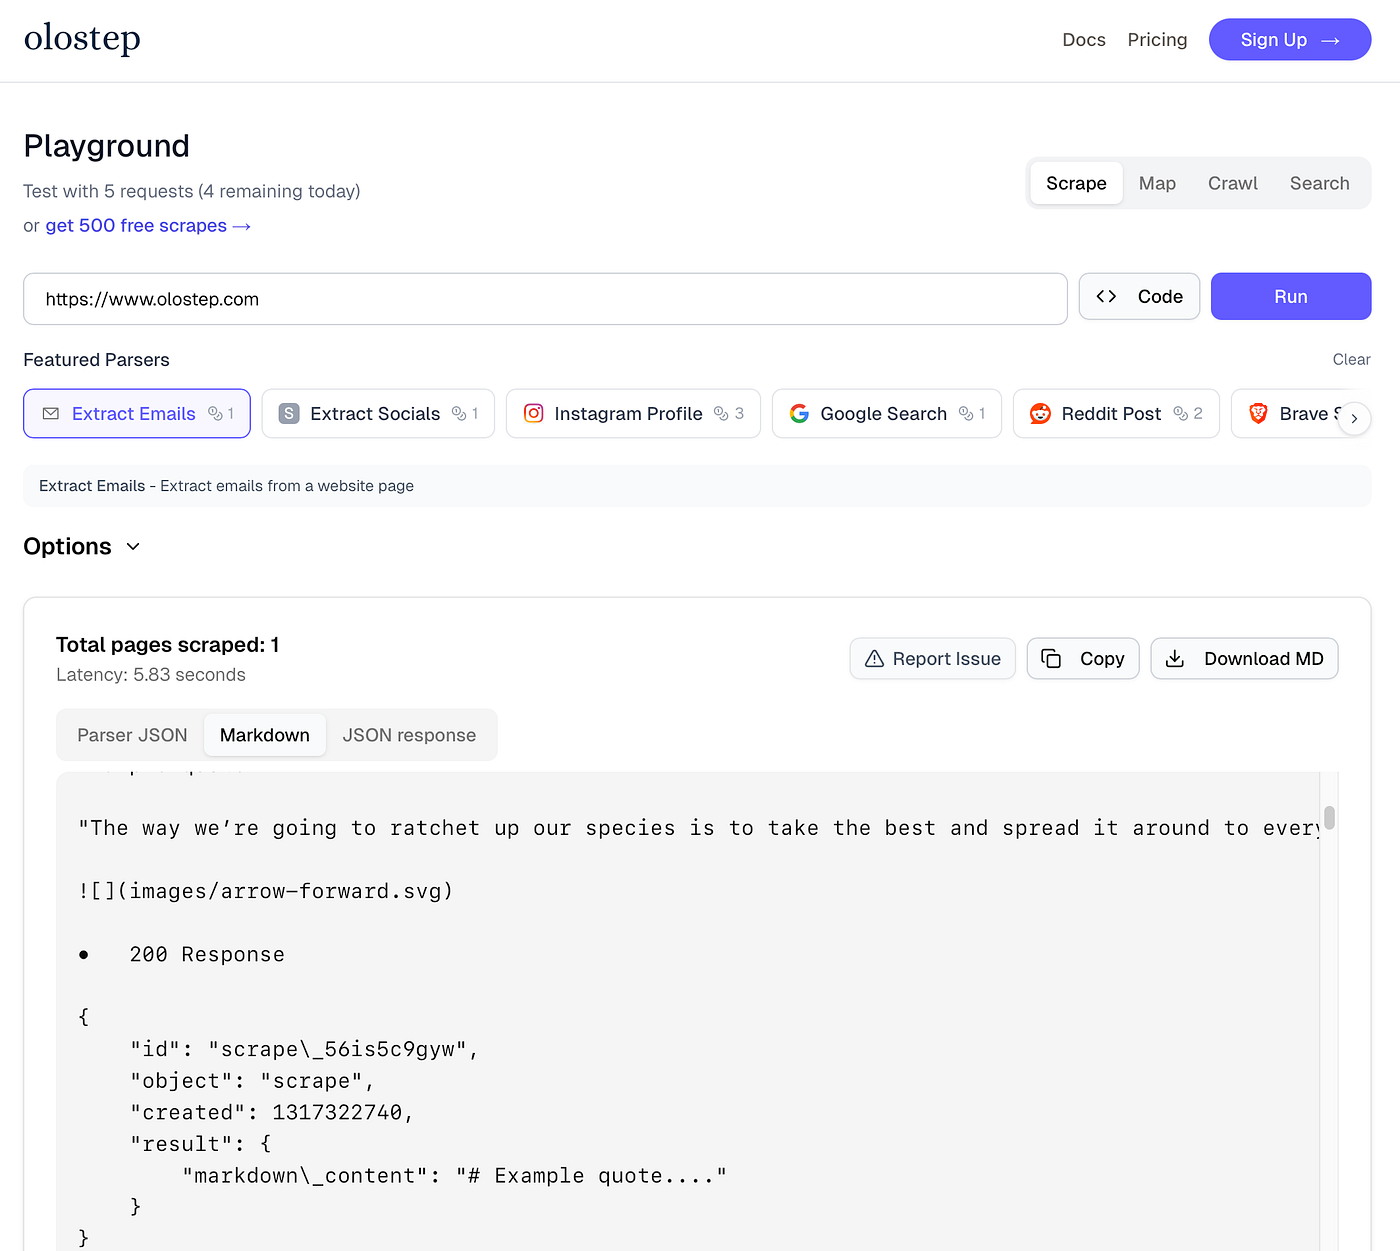
Task: Click the "created": 1317322740 line
Action: [x=271, y=1113]
